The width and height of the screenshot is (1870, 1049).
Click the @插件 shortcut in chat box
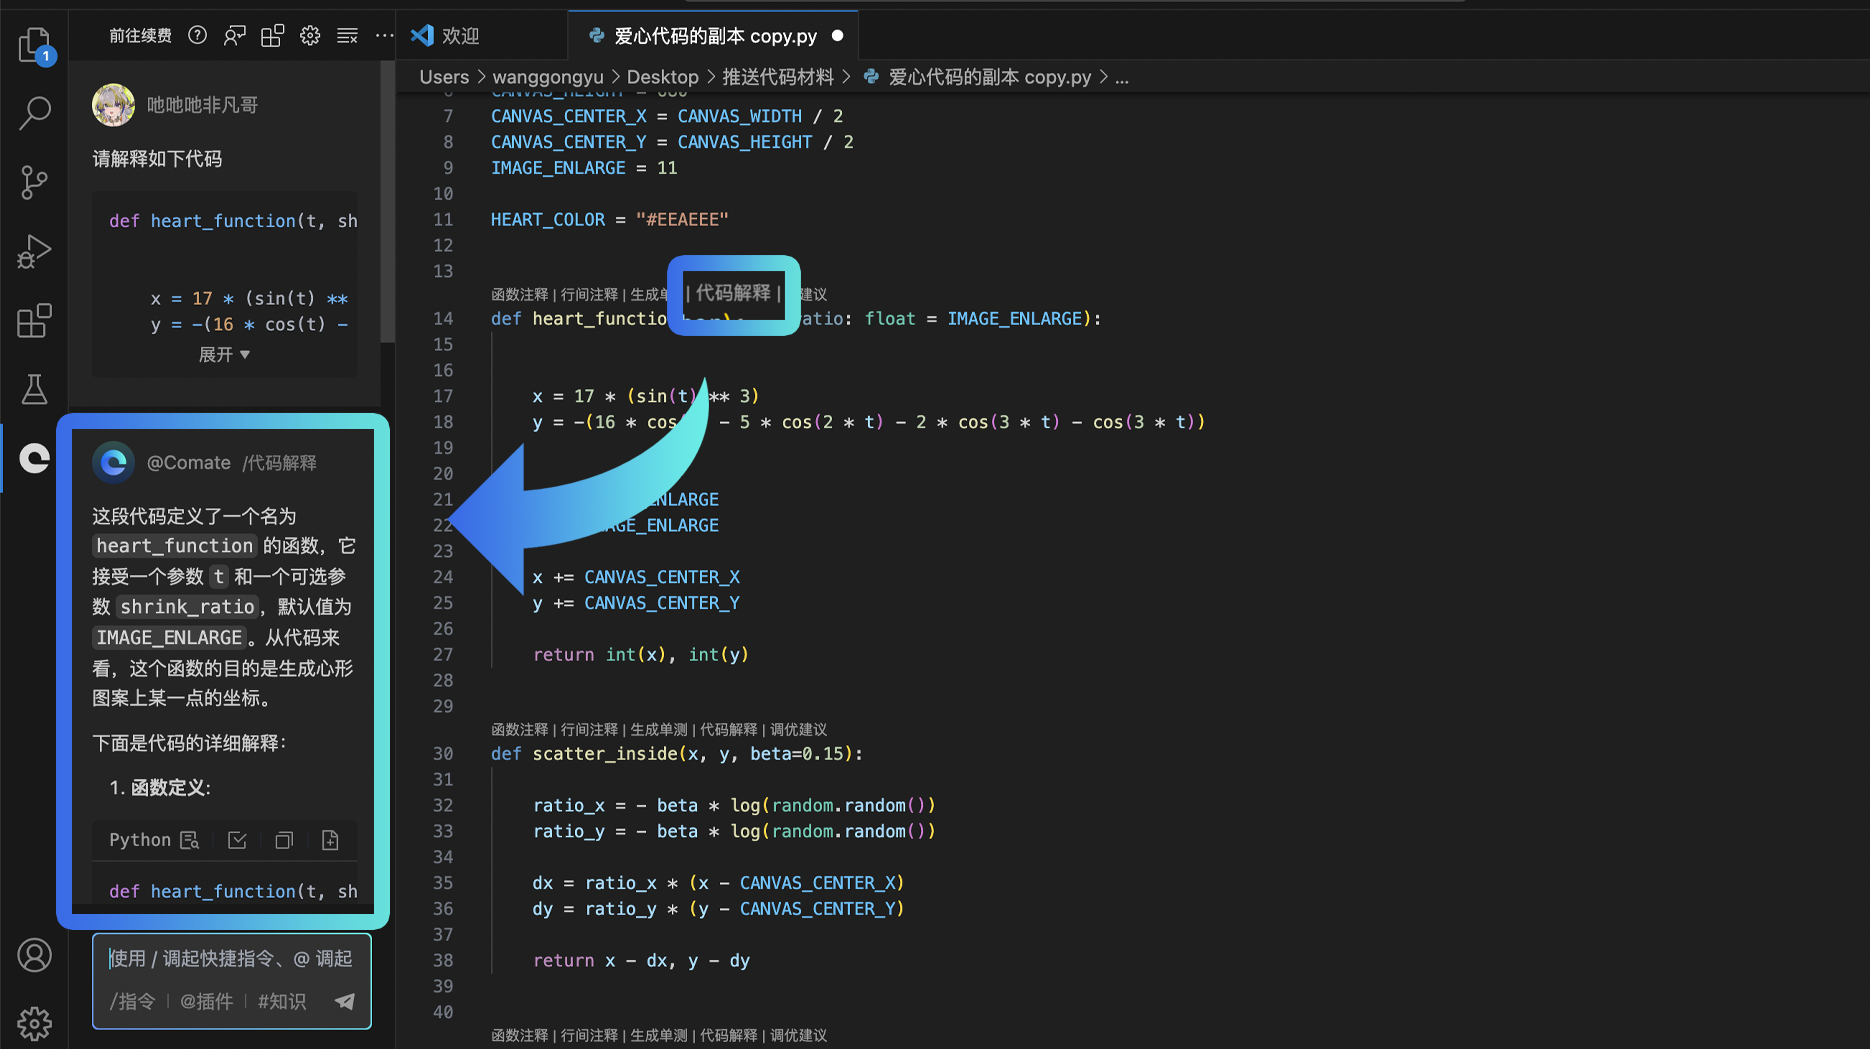[x=206, y=1001]
